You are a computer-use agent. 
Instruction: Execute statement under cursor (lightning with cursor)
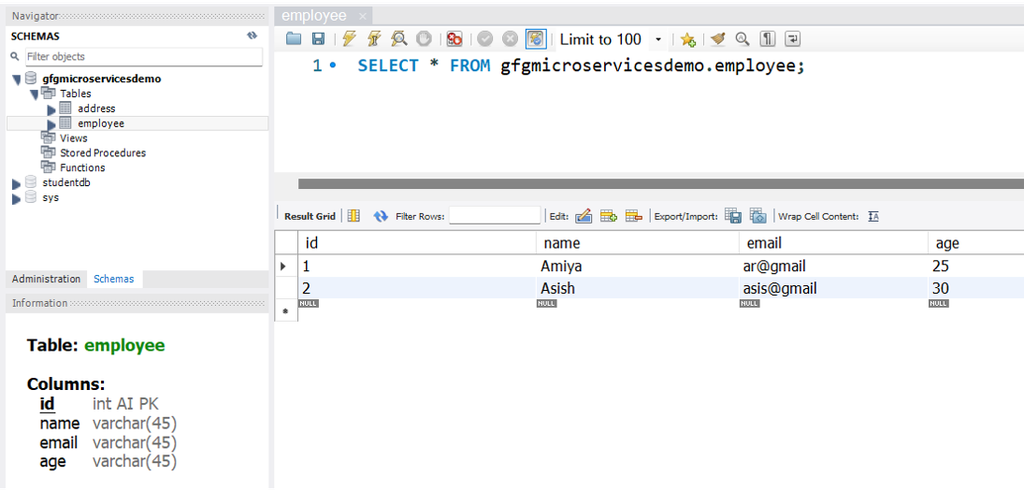tap(374, 39)
